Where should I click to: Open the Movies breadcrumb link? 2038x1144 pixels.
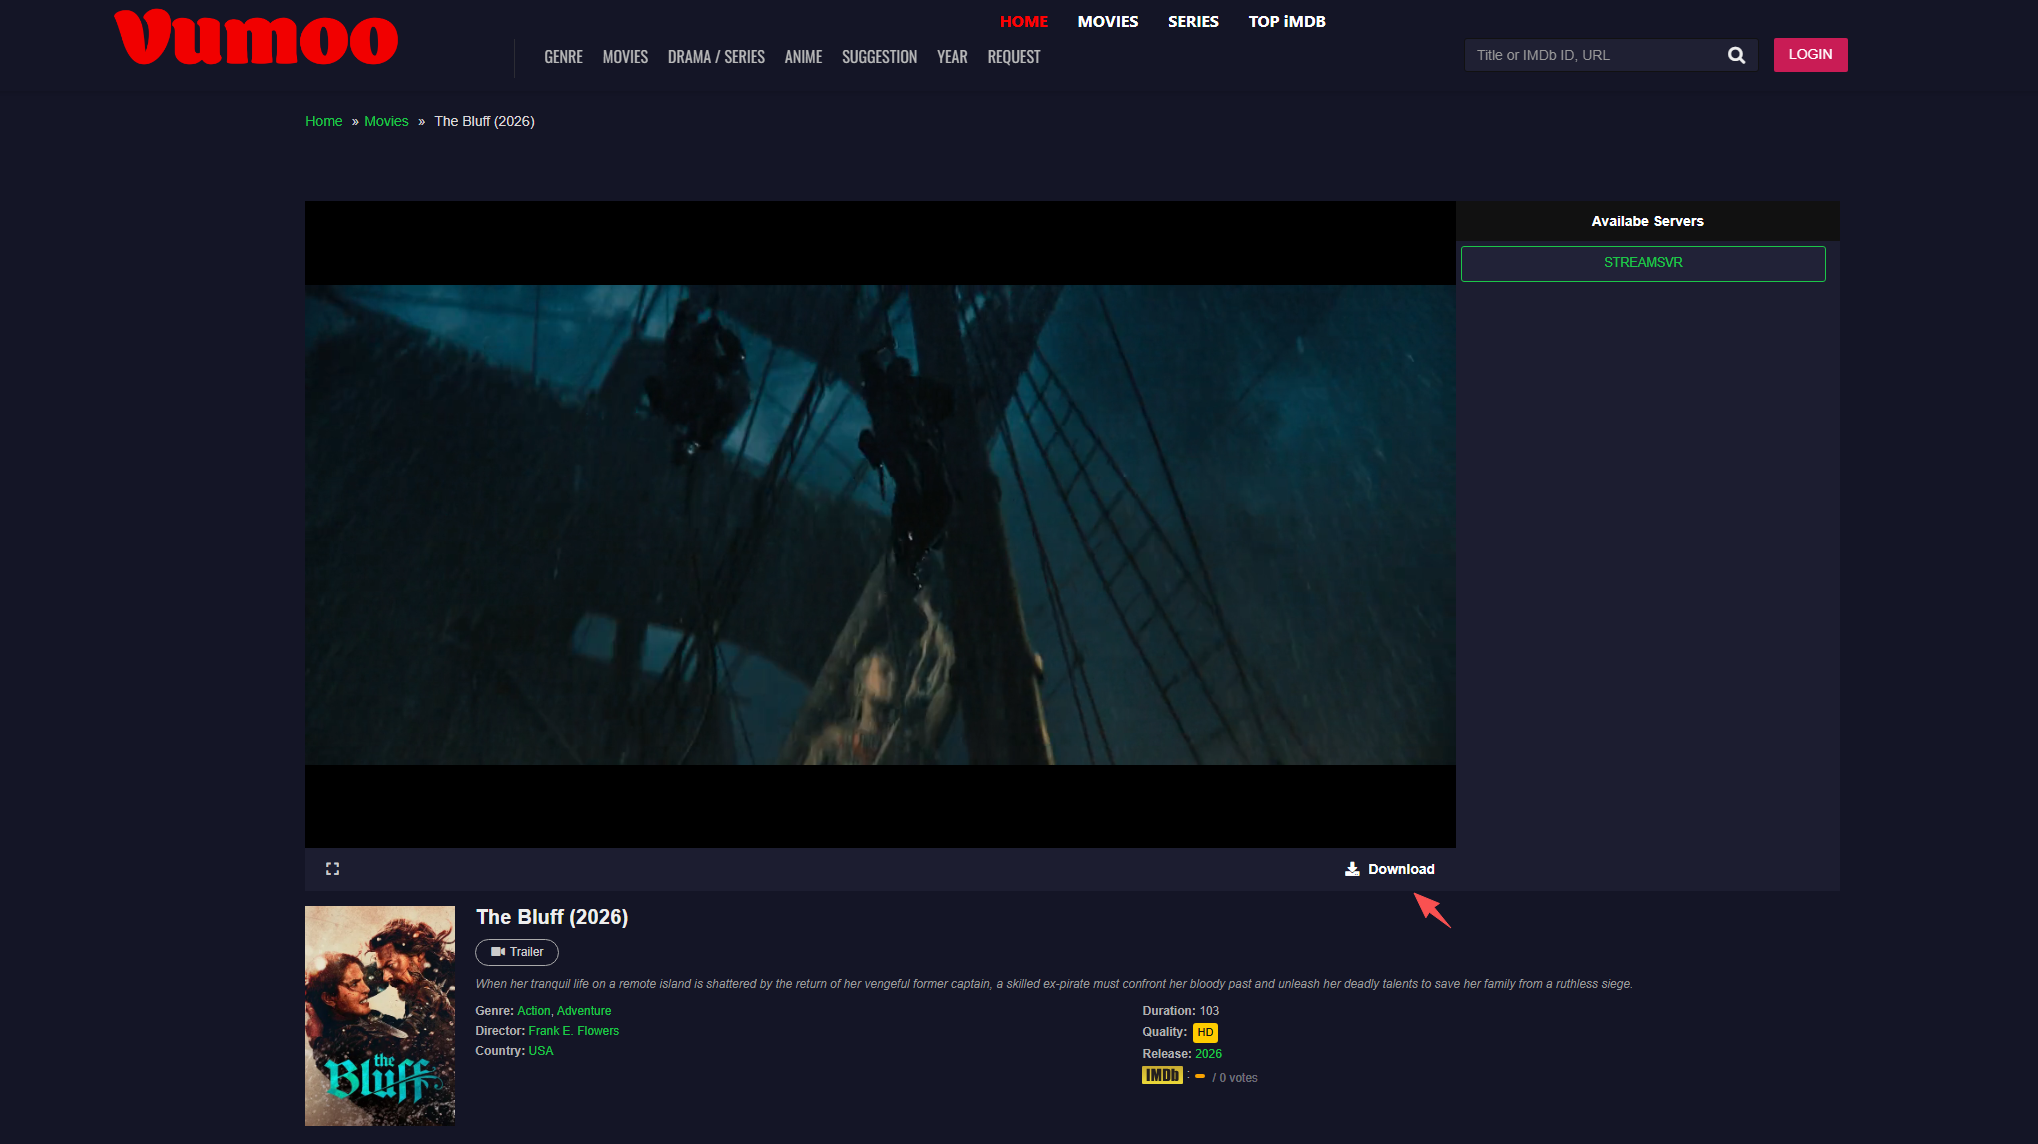point(386,121)
